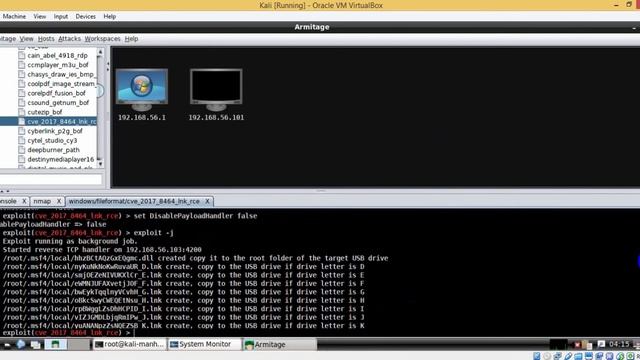The width and height of the screenshot is (640, 360).
Task: Switch to System Monitor taskbar window
Action: coord(205,344)
